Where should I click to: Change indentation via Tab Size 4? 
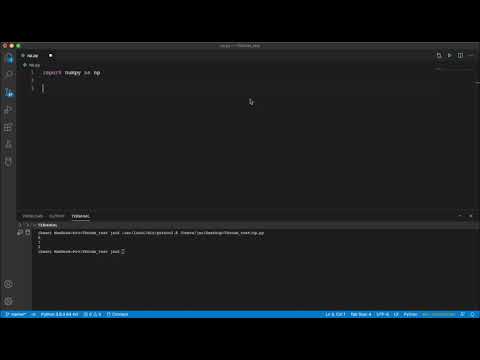click(x=361, y=314)
